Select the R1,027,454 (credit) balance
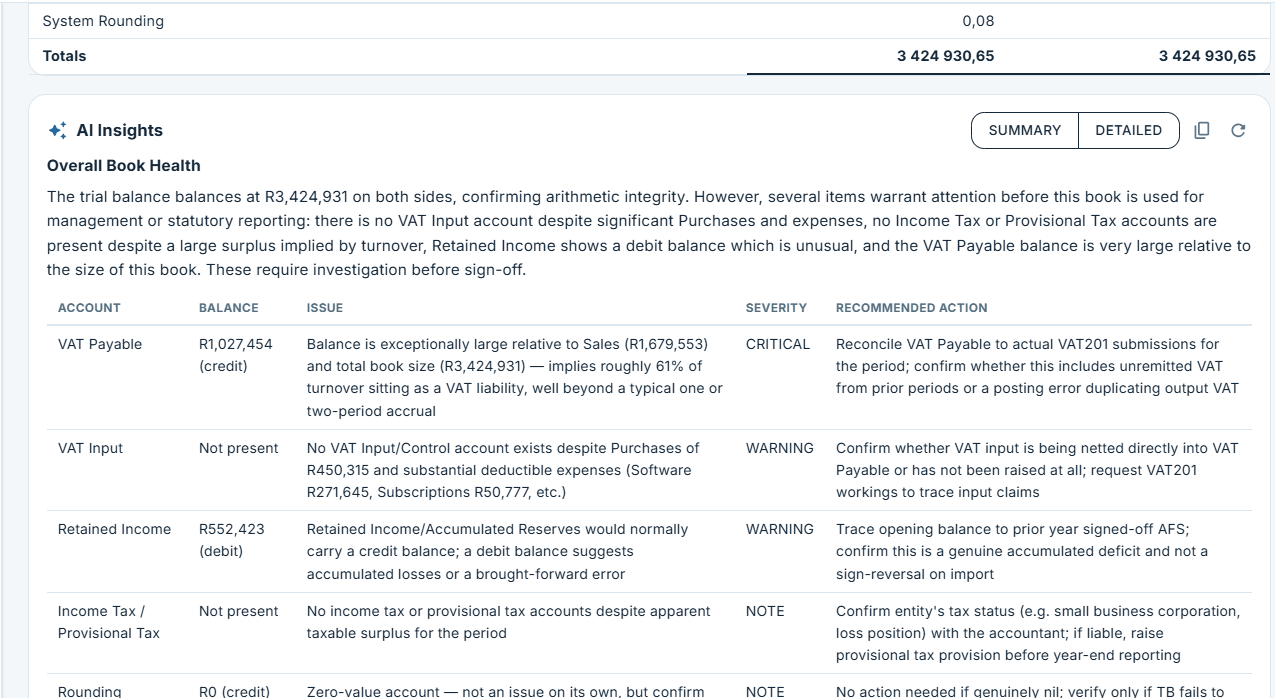1275x698 pixels. pyautogui.click(x=236, y=355)
